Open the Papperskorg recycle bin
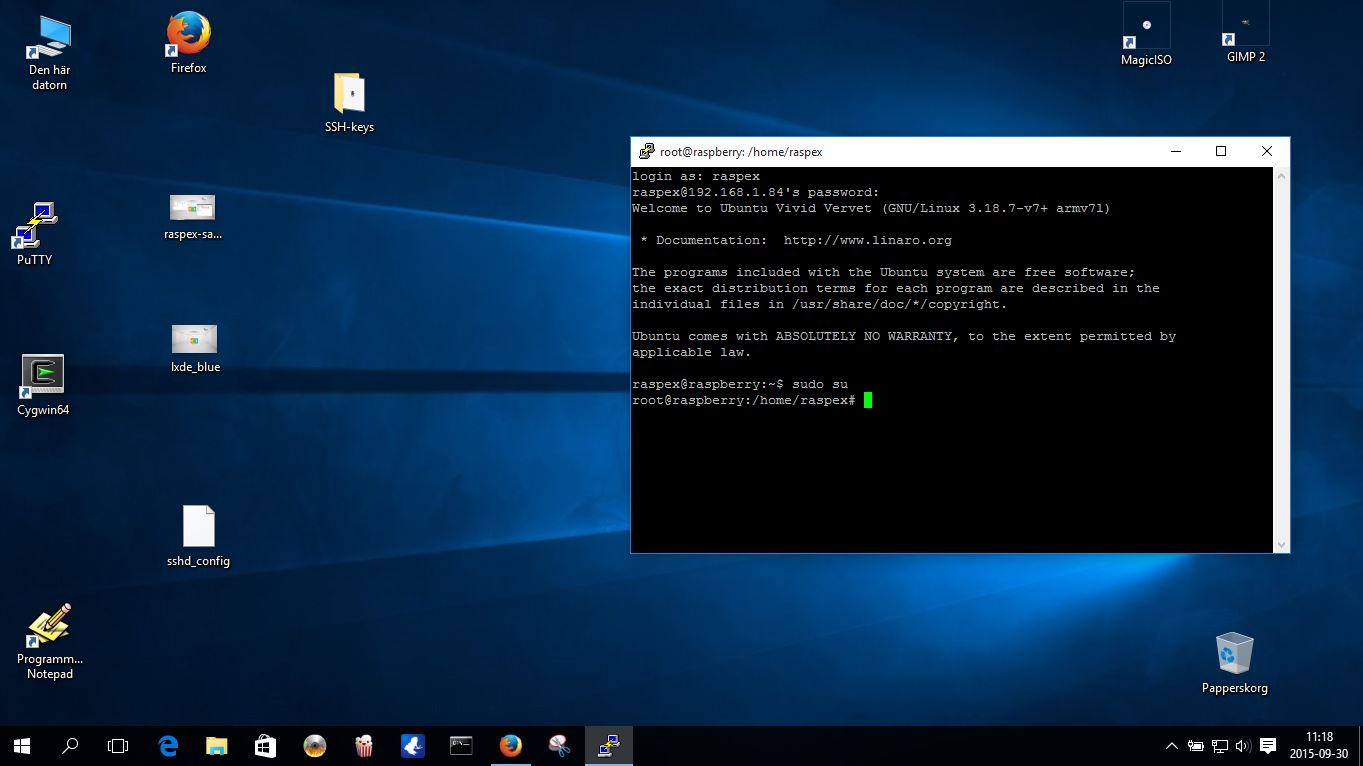Screen dimensions: 1363x766 coord(1234,655)
